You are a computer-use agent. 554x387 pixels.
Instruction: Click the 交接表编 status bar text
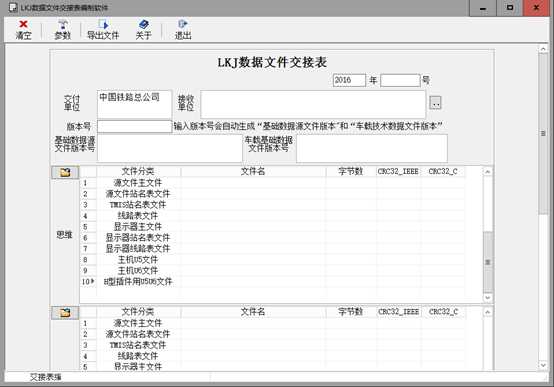[x=46, y=377]
